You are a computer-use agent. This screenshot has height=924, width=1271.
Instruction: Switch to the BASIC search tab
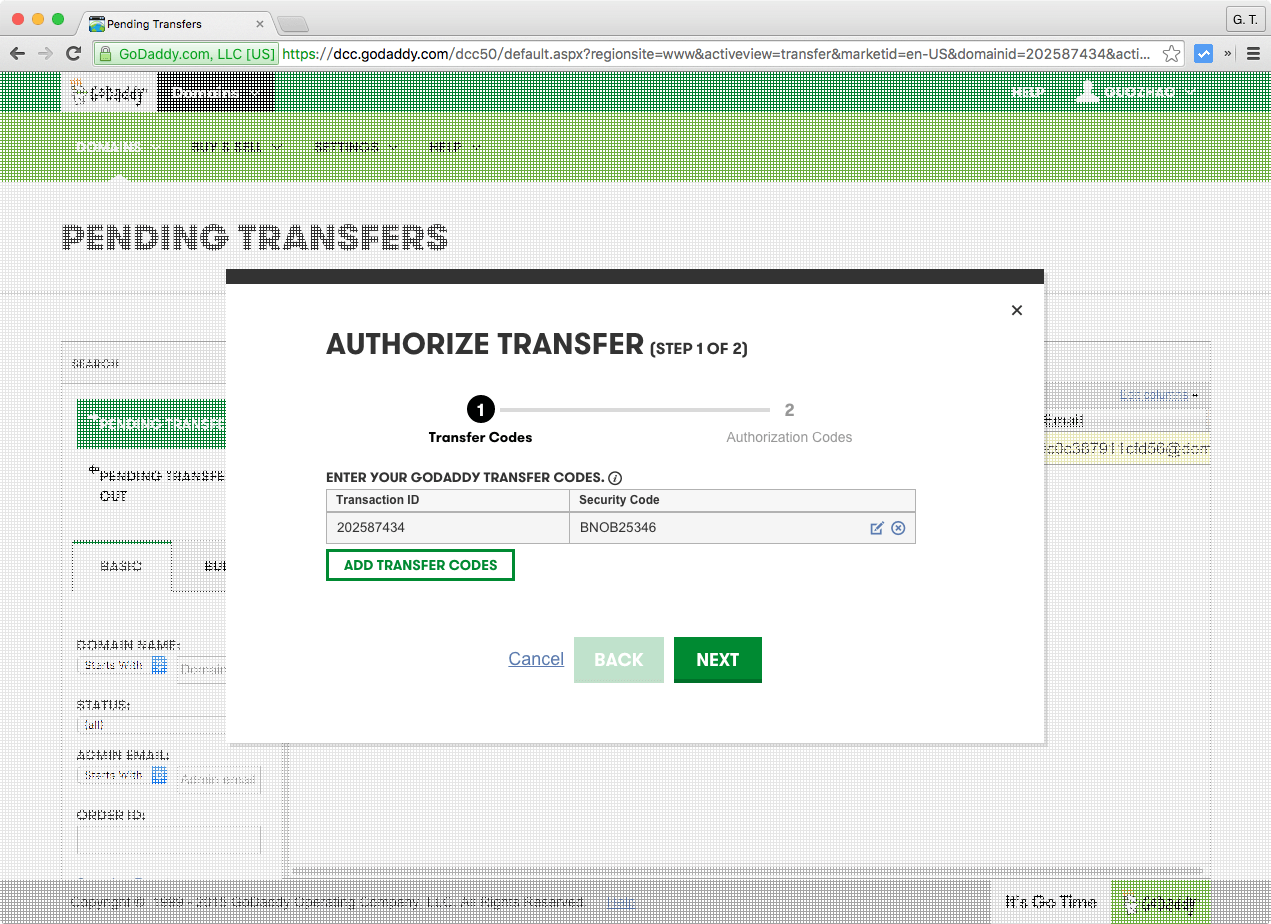point(121,565)
